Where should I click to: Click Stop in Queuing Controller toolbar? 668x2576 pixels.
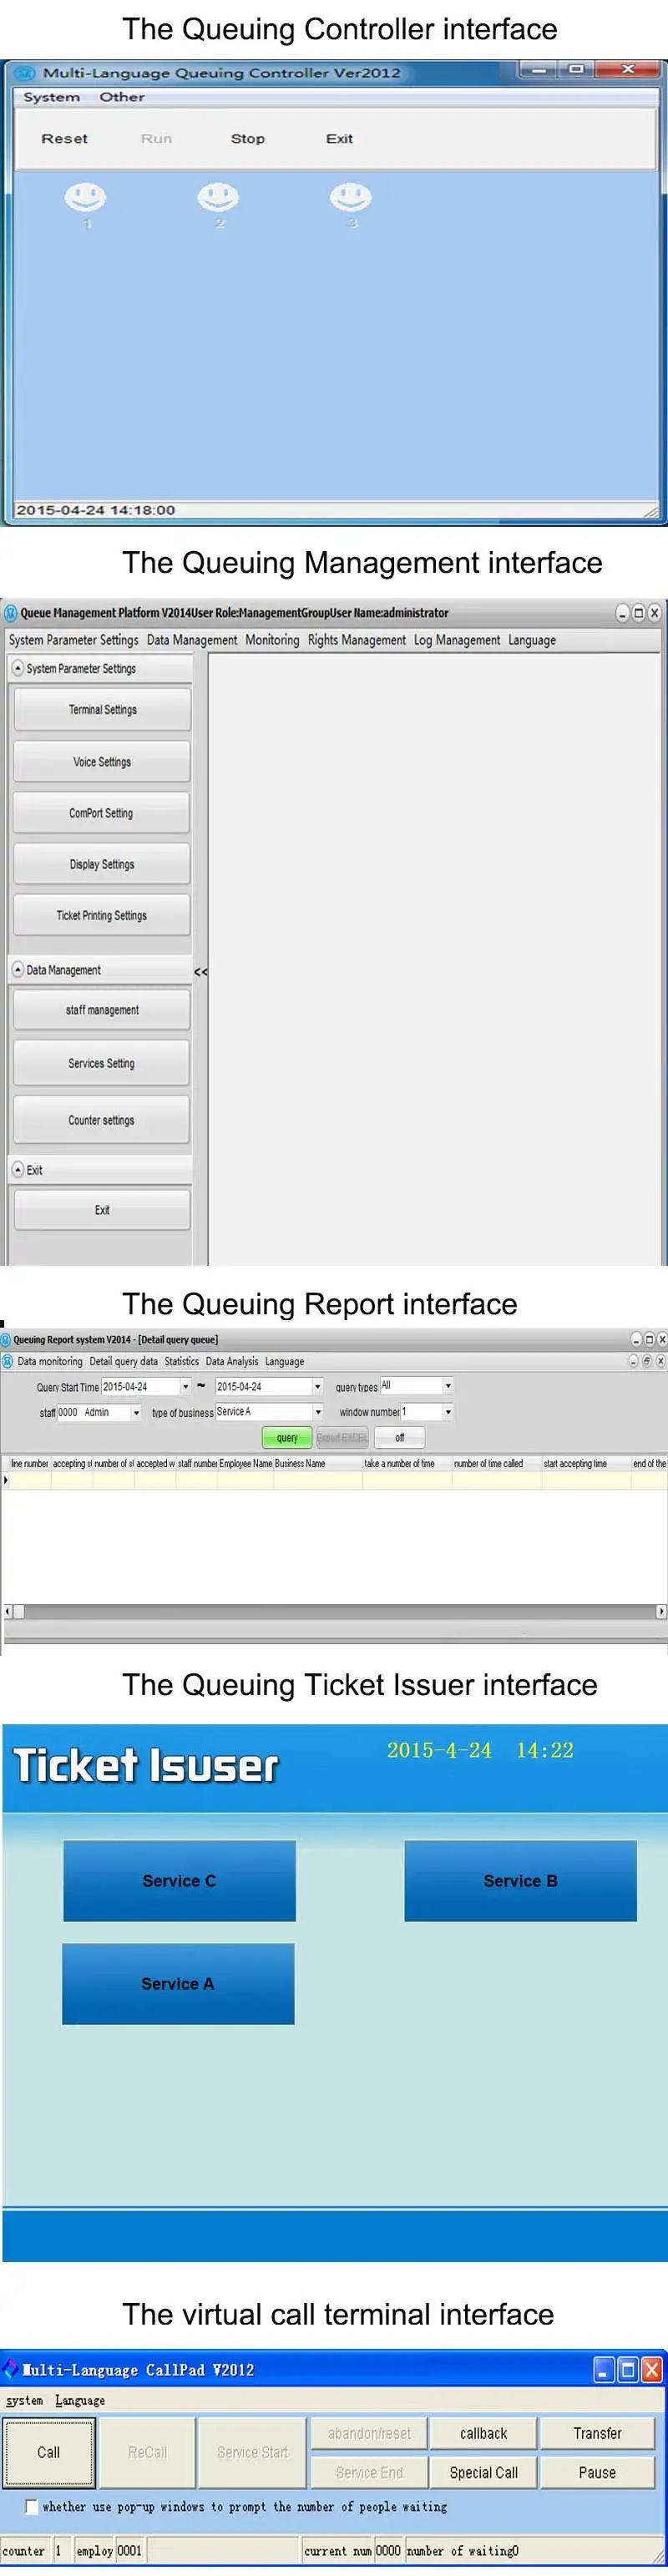tap(248, 139)
